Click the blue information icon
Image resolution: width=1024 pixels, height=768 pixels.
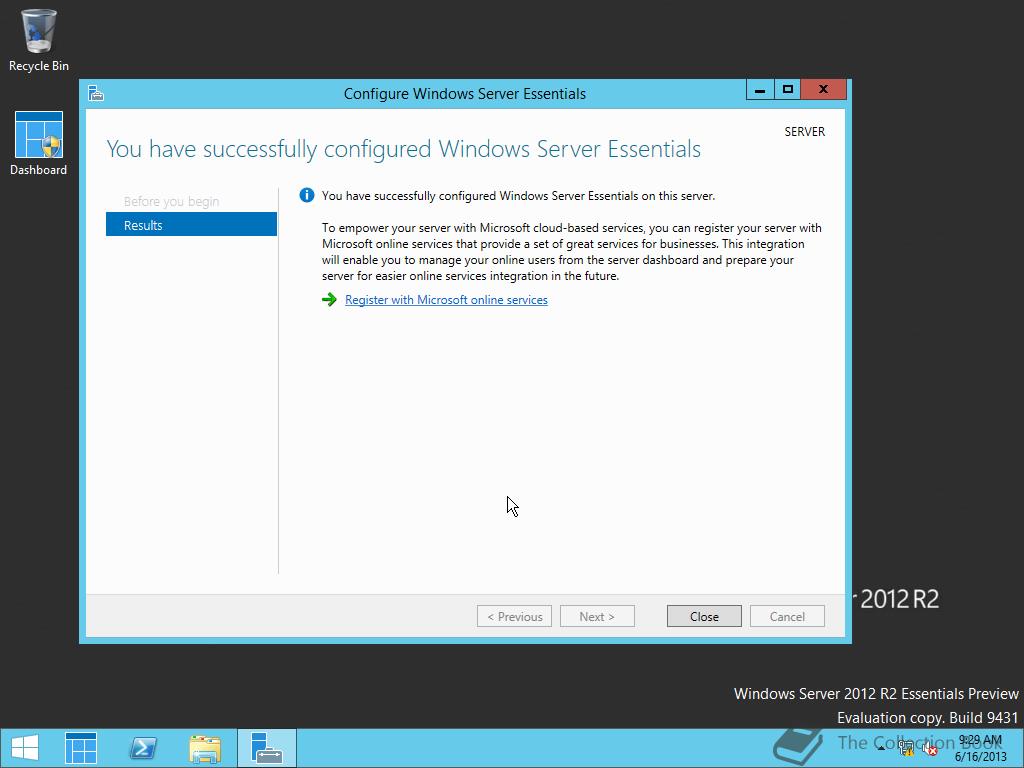pos(307,195)
